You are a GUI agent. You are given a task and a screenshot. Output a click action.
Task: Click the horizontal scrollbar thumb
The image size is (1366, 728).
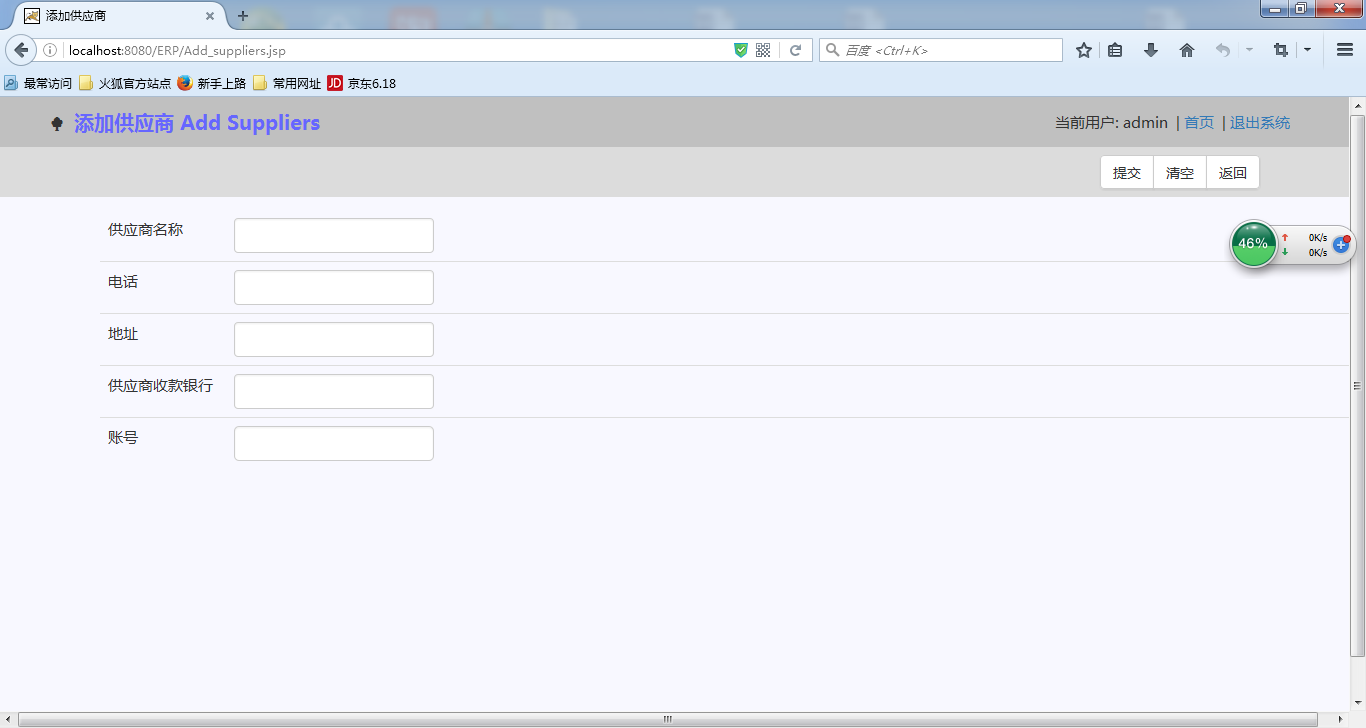click(667, 719)
